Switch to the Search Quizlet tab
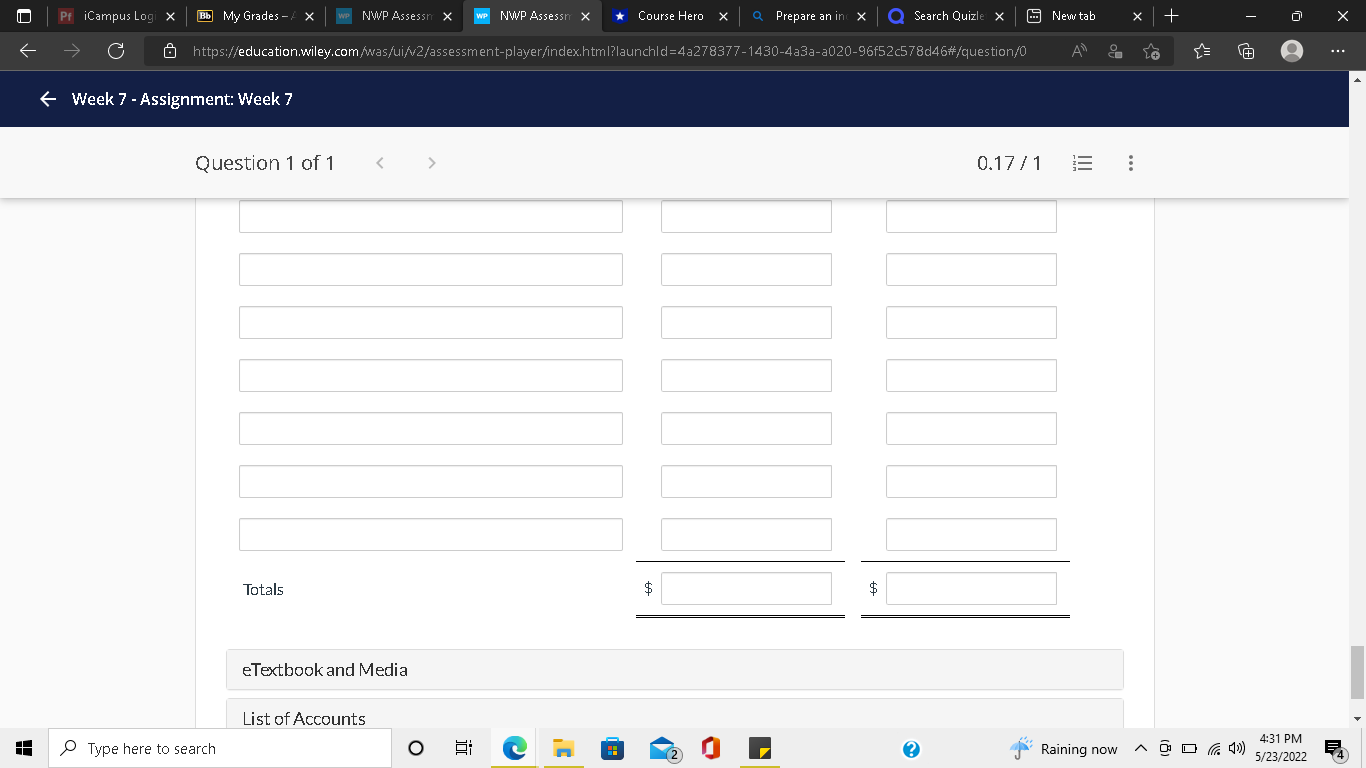The image size is (1366, 768). coord(944,16)
